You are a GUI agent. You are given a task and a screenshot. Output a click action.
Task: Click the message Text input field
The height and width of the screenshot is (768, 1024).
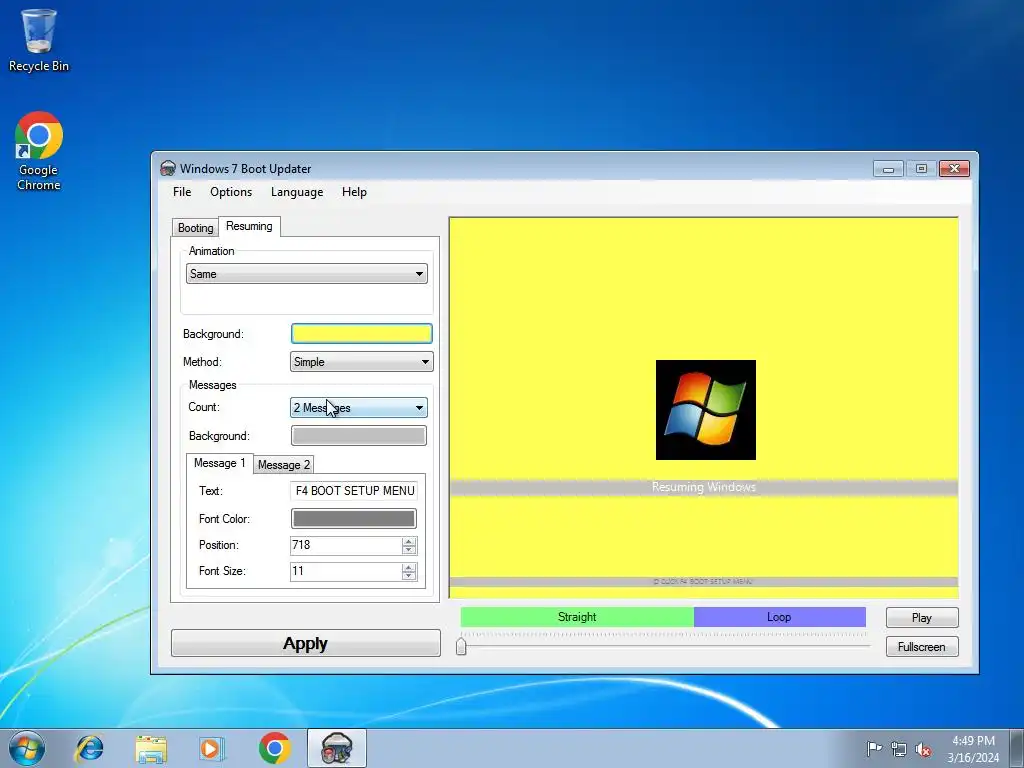point(354,490)
